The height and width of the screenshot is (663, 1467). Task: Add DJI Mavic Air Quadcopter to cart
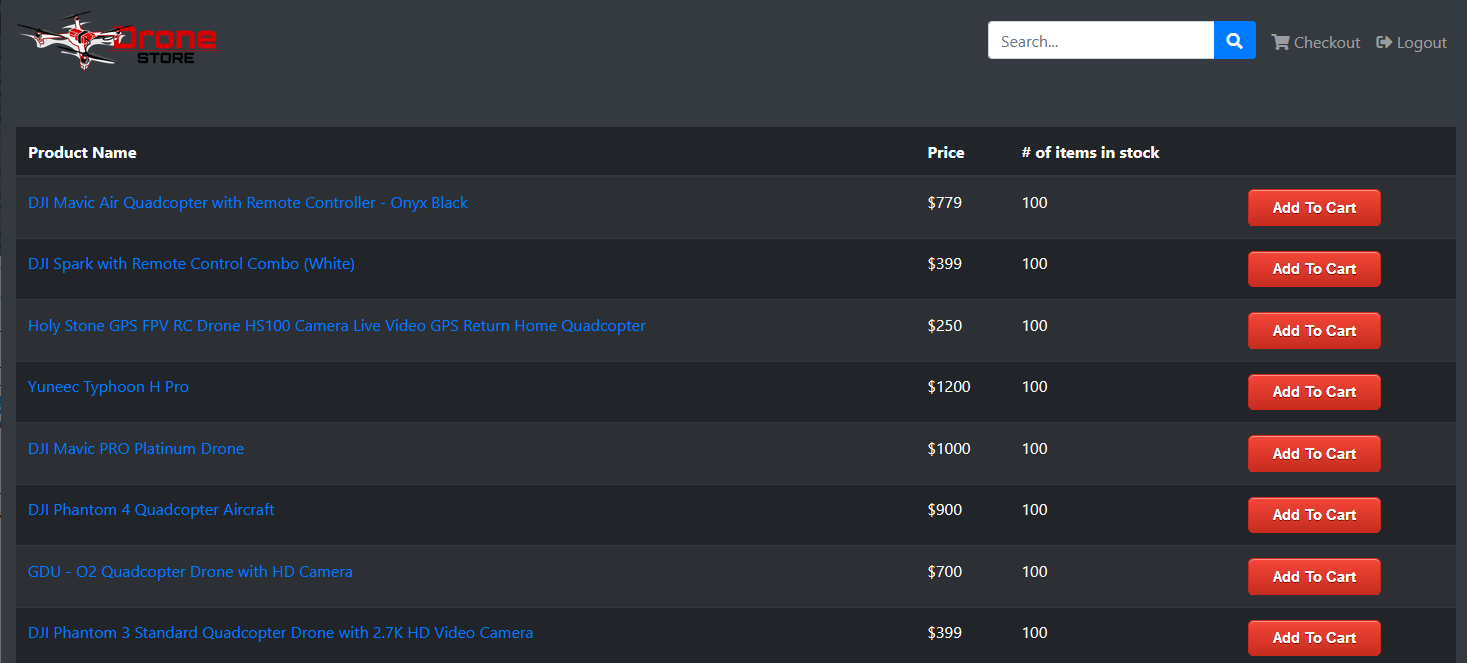click(1314, 208)
